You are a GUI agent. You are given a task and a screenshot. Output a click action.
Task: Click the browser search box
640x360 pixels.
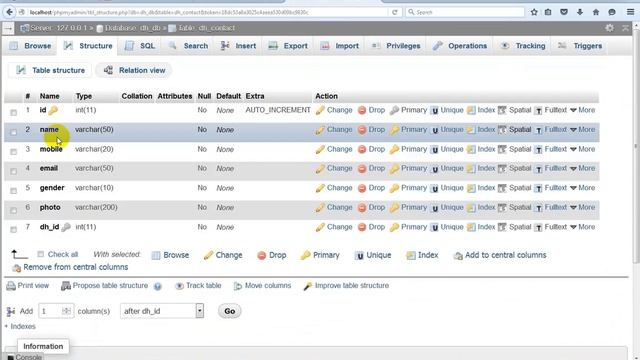coord(465,12)
